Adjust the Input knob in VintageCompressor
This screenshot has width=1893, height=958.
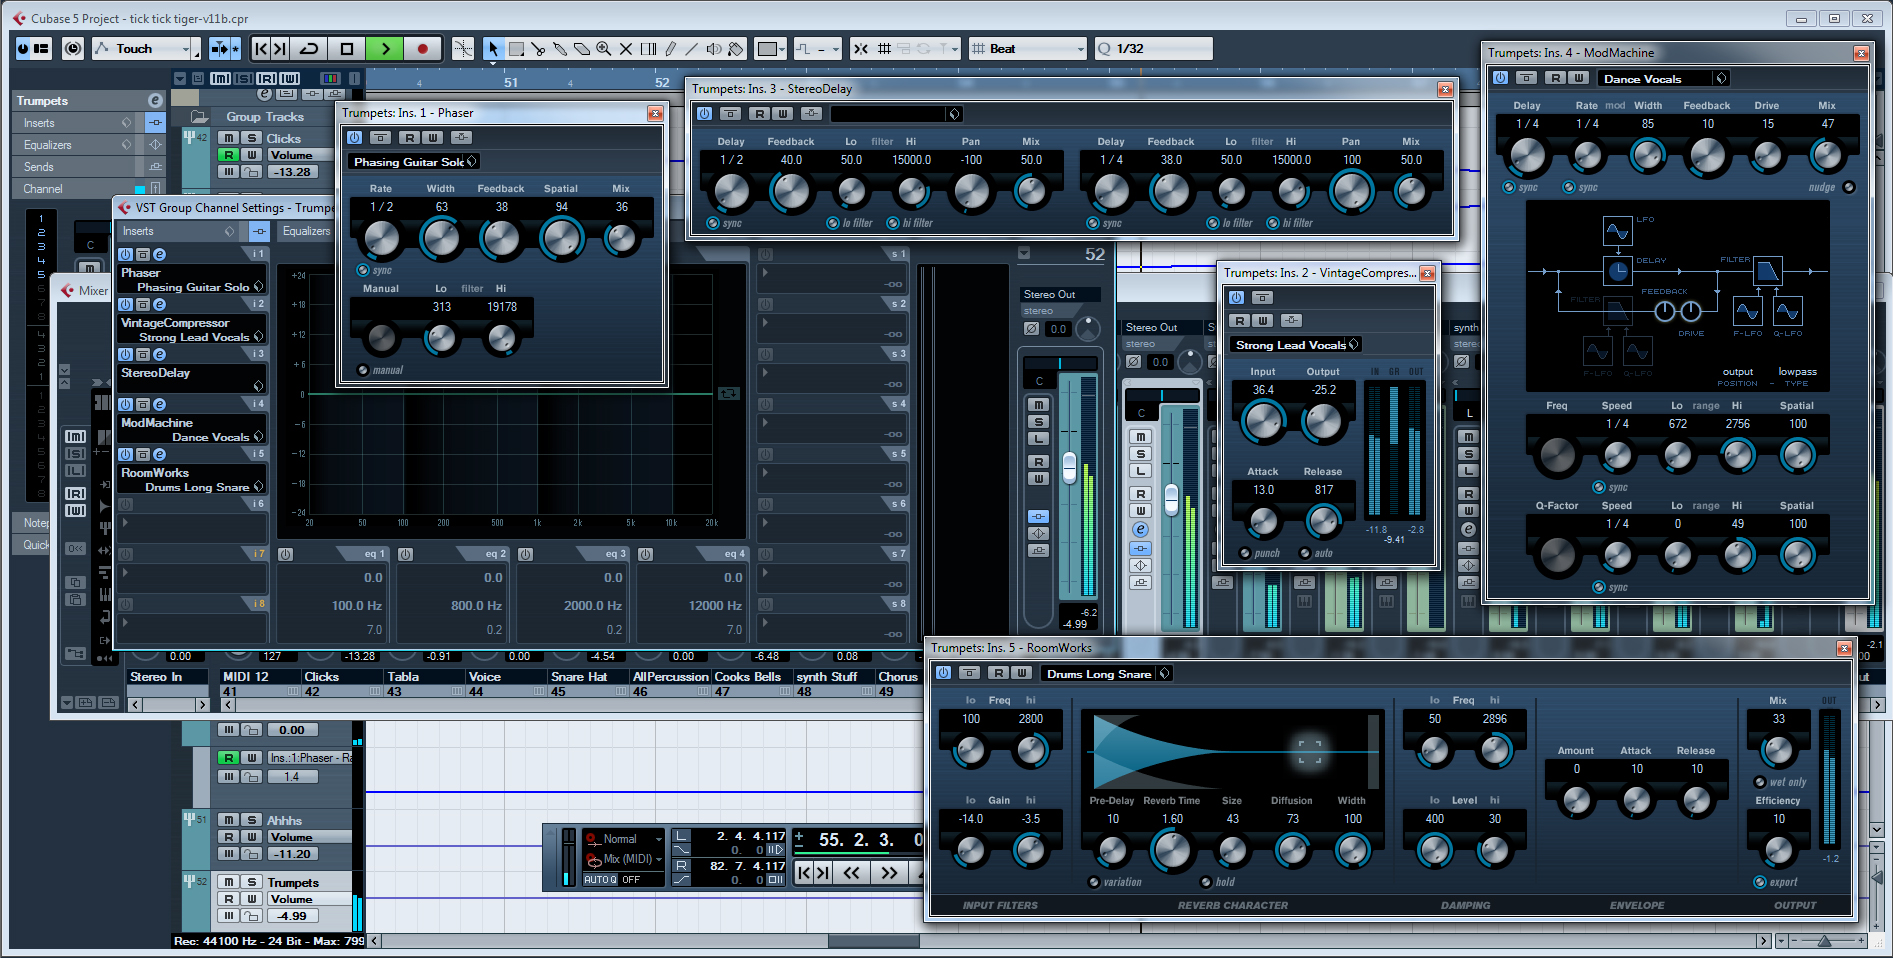tap(1262, 422)
